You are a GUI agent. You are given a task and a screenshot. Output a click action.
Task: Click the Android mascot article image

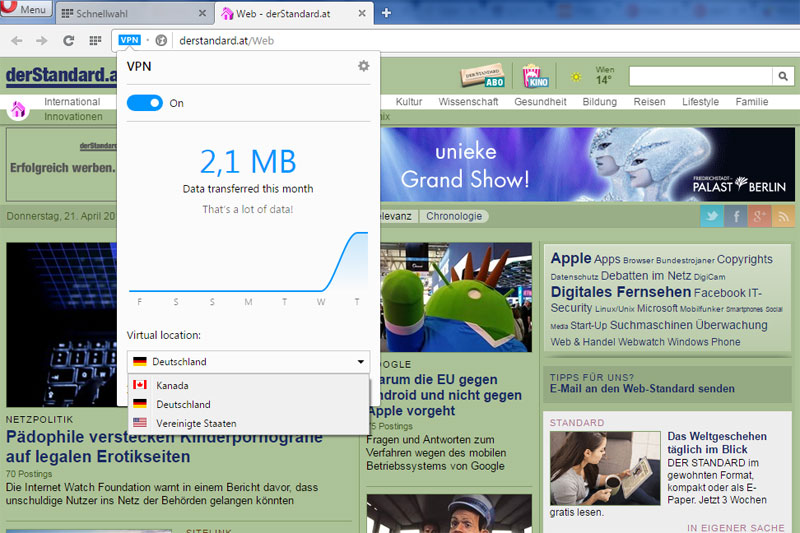point(456,297)
